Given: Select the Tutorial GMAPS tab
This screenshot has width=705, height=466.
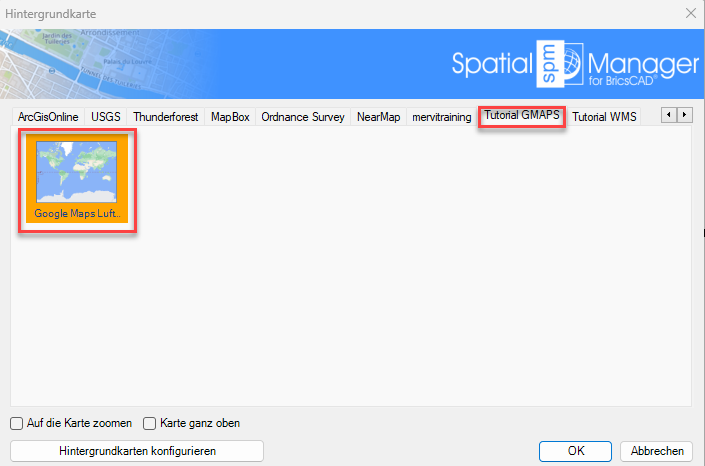Looking at the screenshot, I should pyautogui.click(x=522, y=116).
